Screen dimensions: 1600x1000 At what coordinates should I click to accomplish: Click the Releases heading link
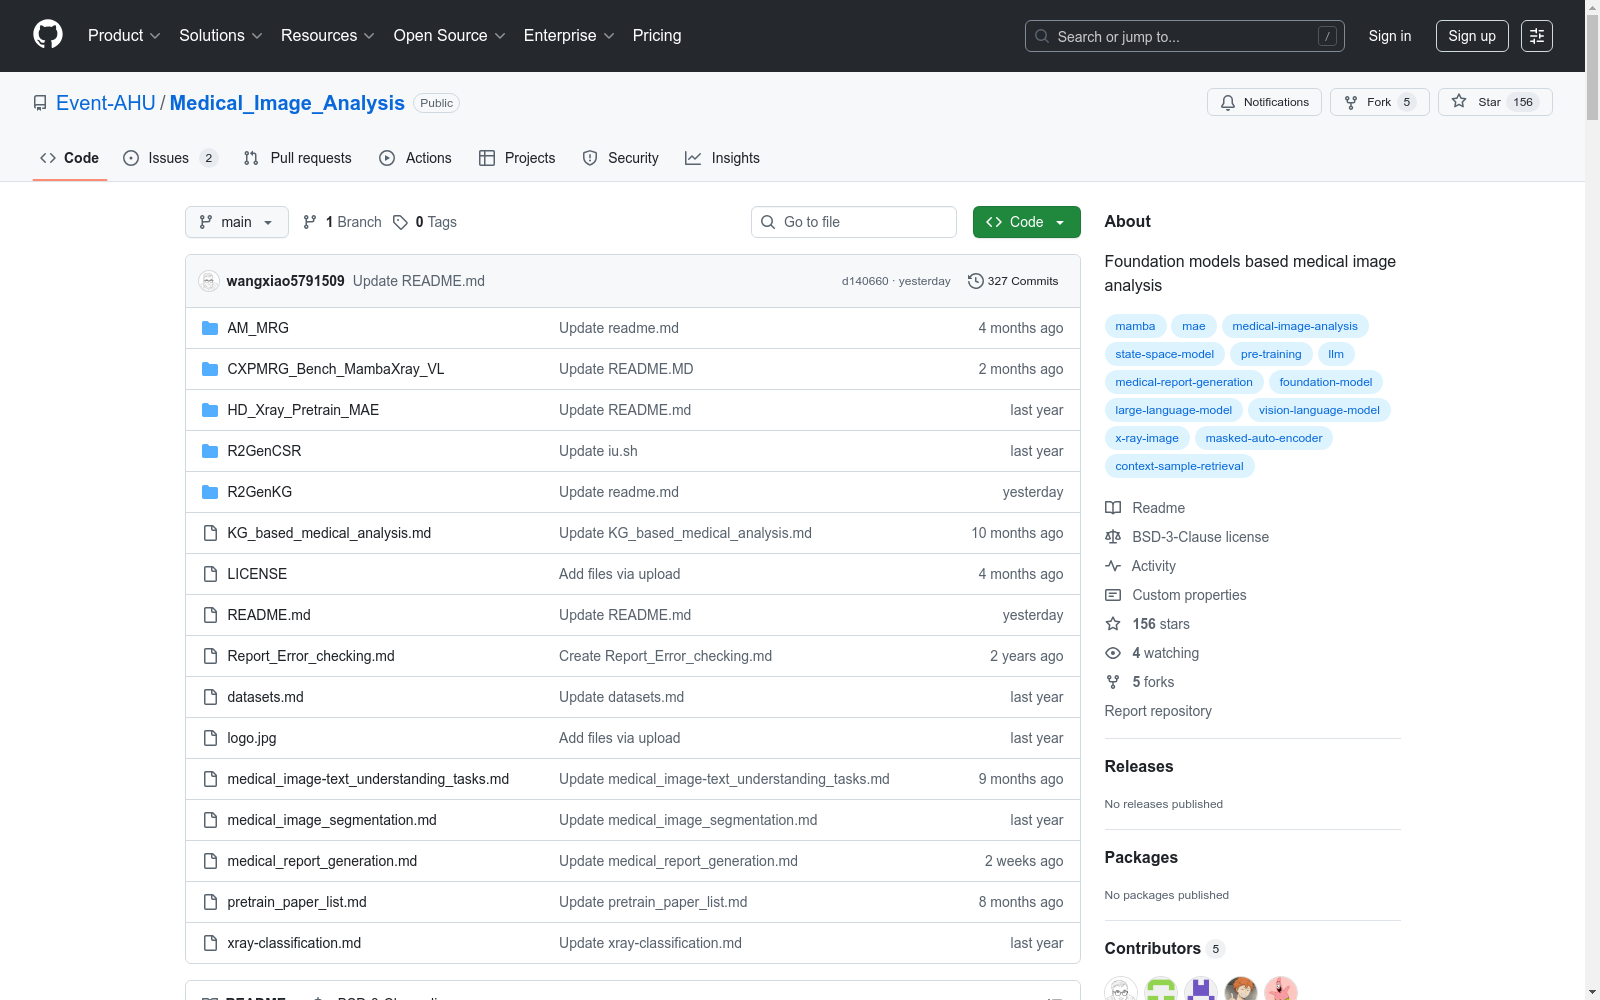[x=1139, y=767]
